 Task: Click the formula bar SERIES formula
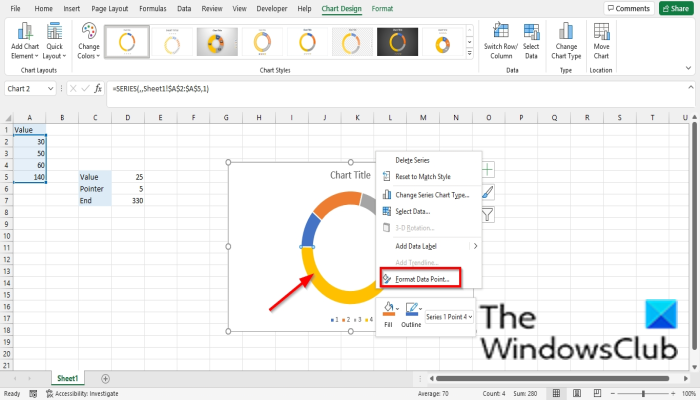click(x=161, y=88)
